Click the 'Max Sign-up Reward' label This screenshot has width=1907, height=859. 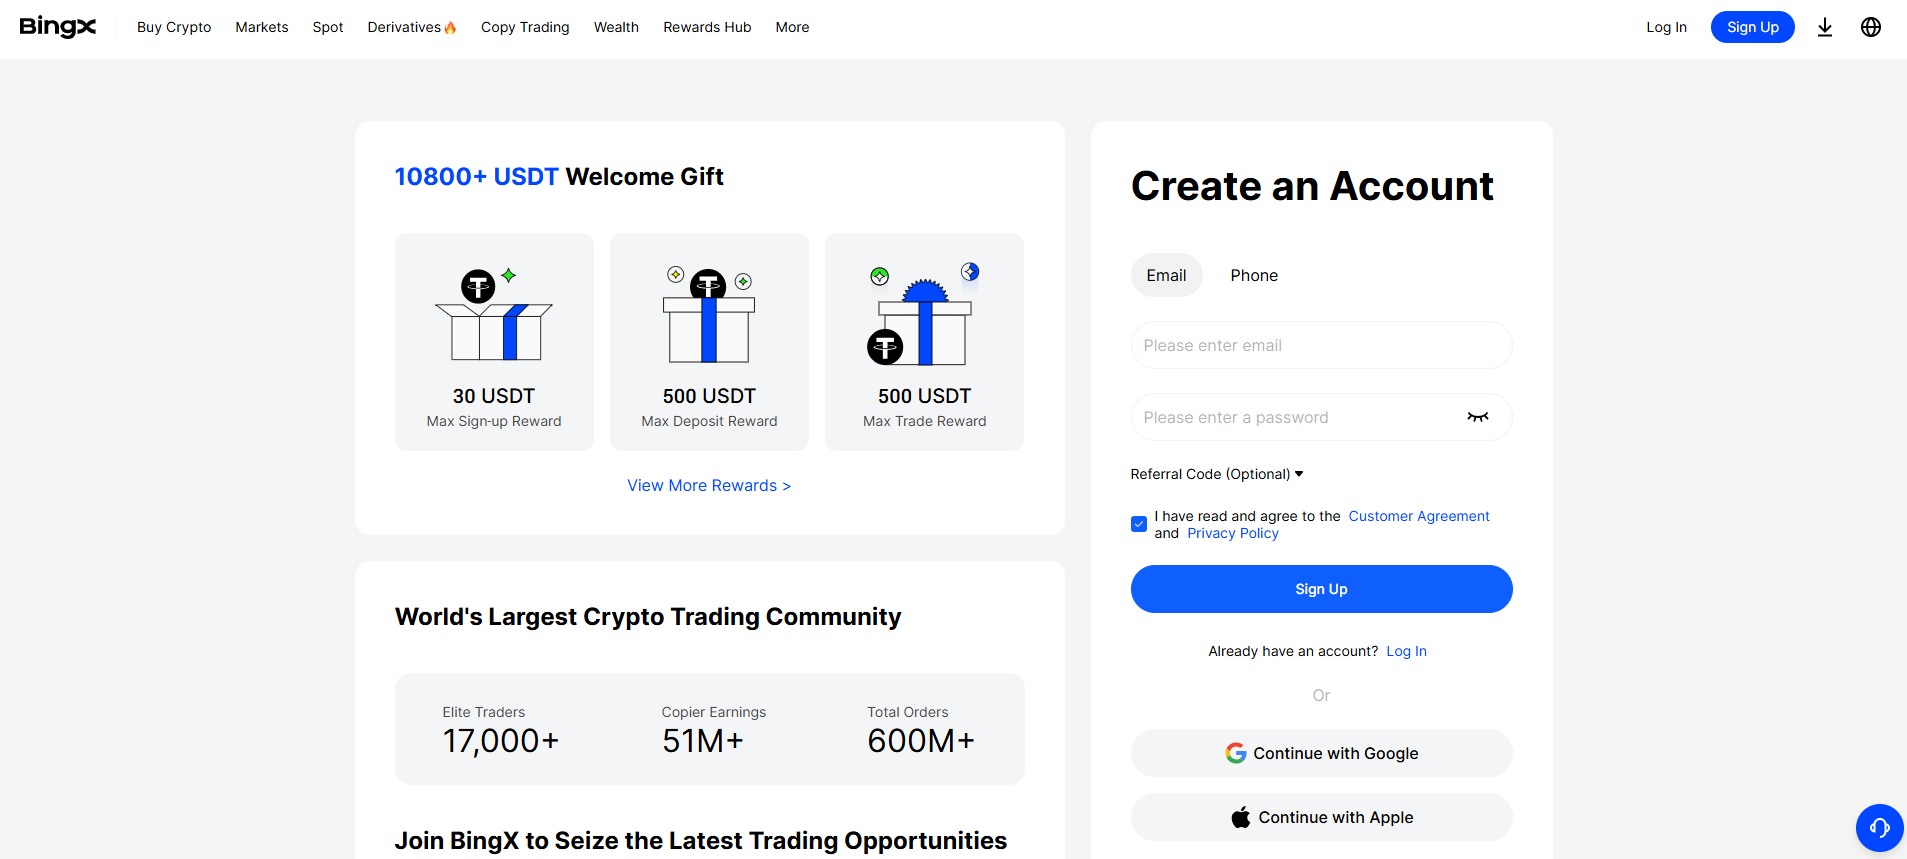(494, 421)
